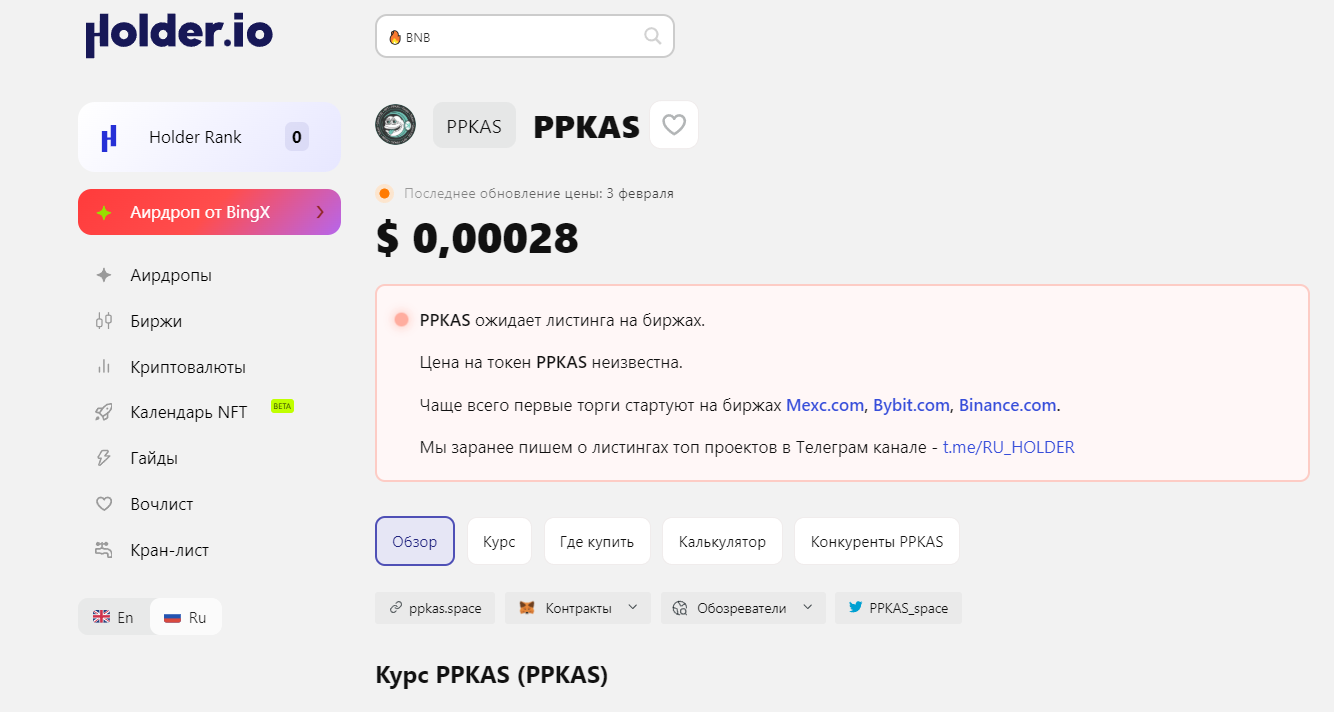Open the Mexc.com exchange link
1334x712 pixels.
tap(824, 405)
